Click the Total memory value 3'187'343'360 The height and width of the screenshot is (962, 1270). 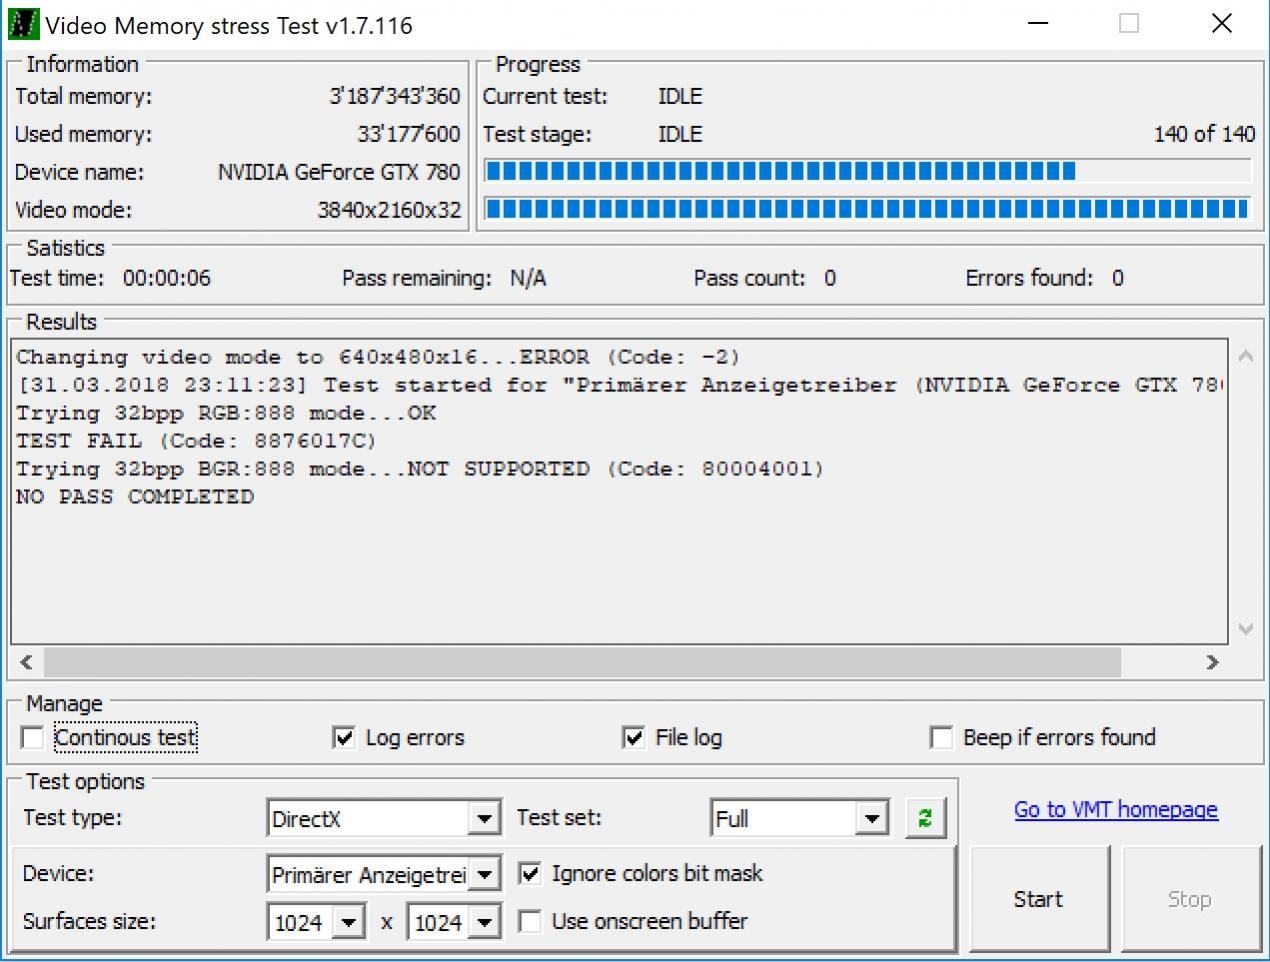395,96
